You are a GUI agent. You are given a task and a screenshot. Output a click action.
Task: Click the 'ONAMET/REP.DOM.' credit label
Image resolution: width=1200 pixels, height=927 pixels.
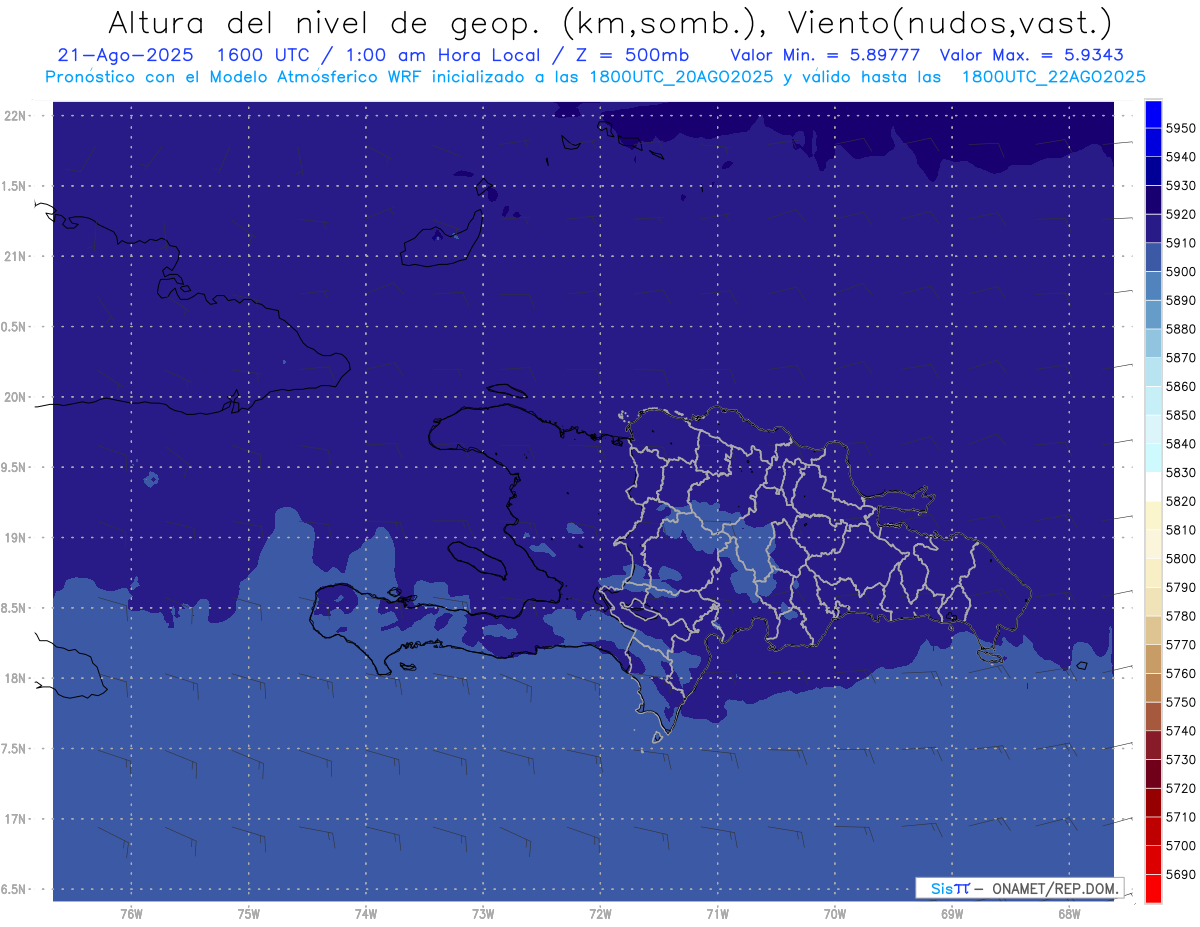click(x=1055, y=888)
